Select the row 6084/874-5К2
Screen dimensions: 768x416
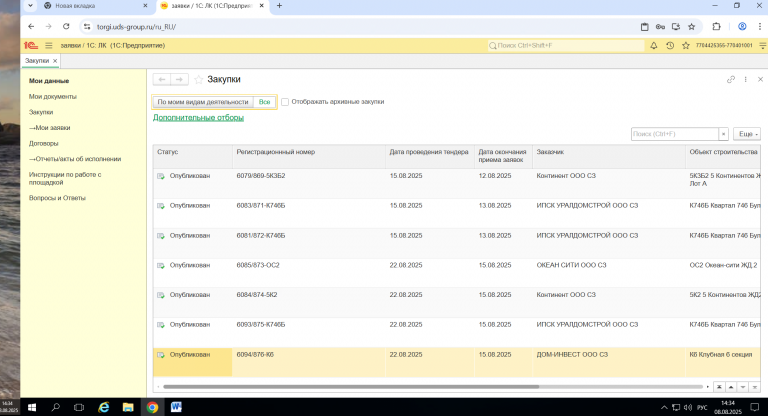pos(456,303)
